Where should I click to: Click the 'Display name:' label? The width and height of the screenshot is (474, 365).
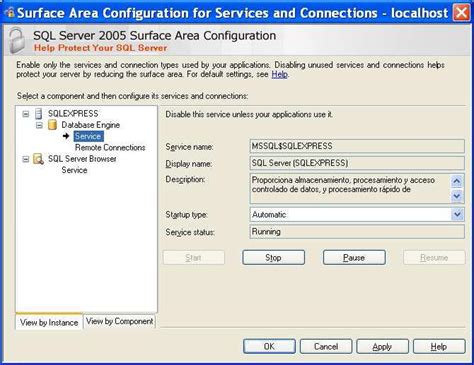(x=189, y=164)
